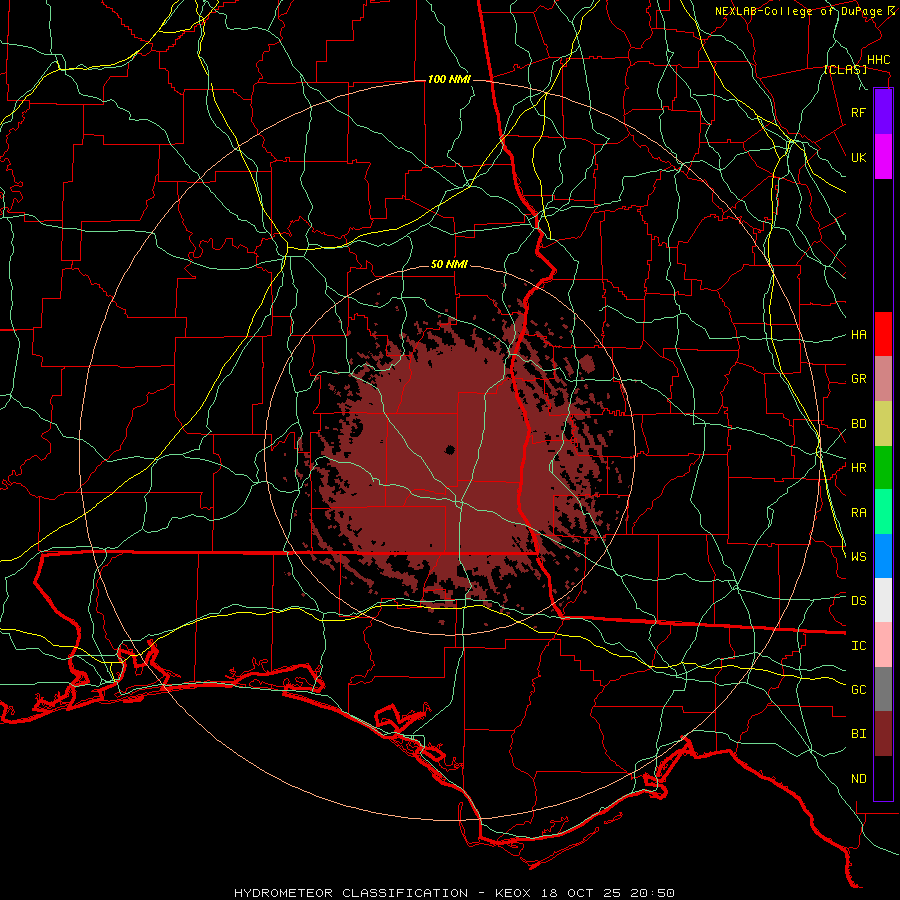Screen dimensions: 900x900
Task: Click the GR legend label
Action: (x=858, y=379)
